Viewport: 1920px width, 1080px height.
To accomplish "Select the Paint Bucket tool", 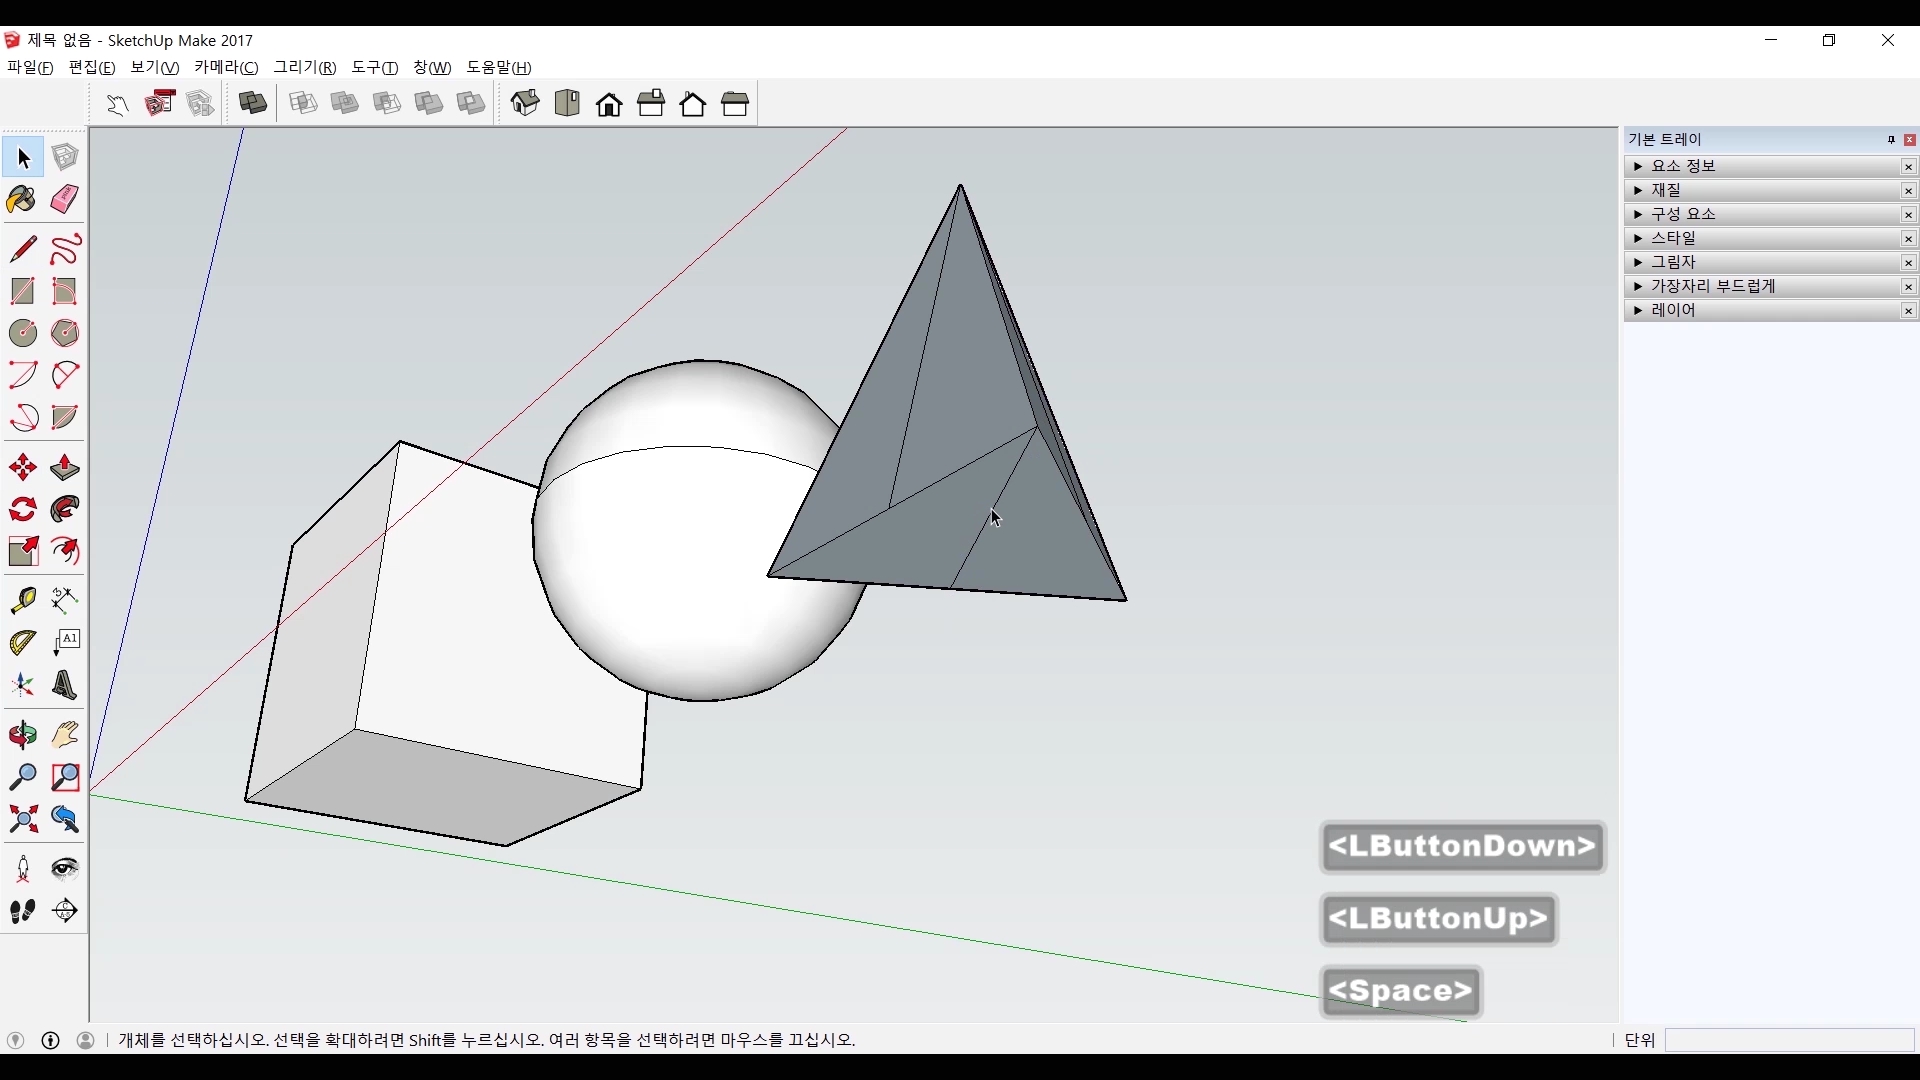I will 22,200.
